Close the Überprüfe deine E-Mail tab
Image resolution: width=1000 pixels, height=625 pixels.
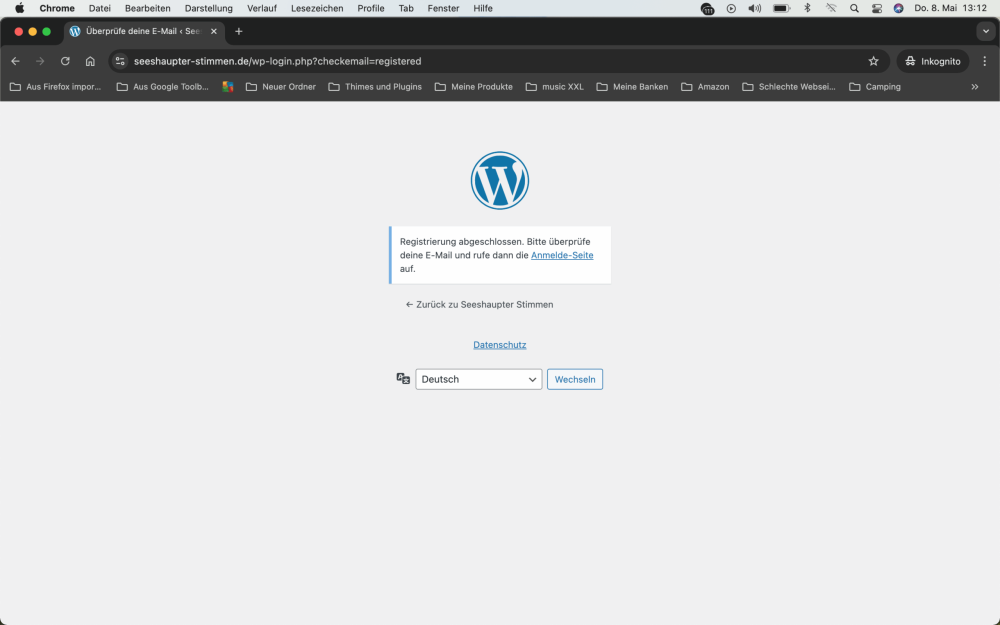(x=214, y=31)
